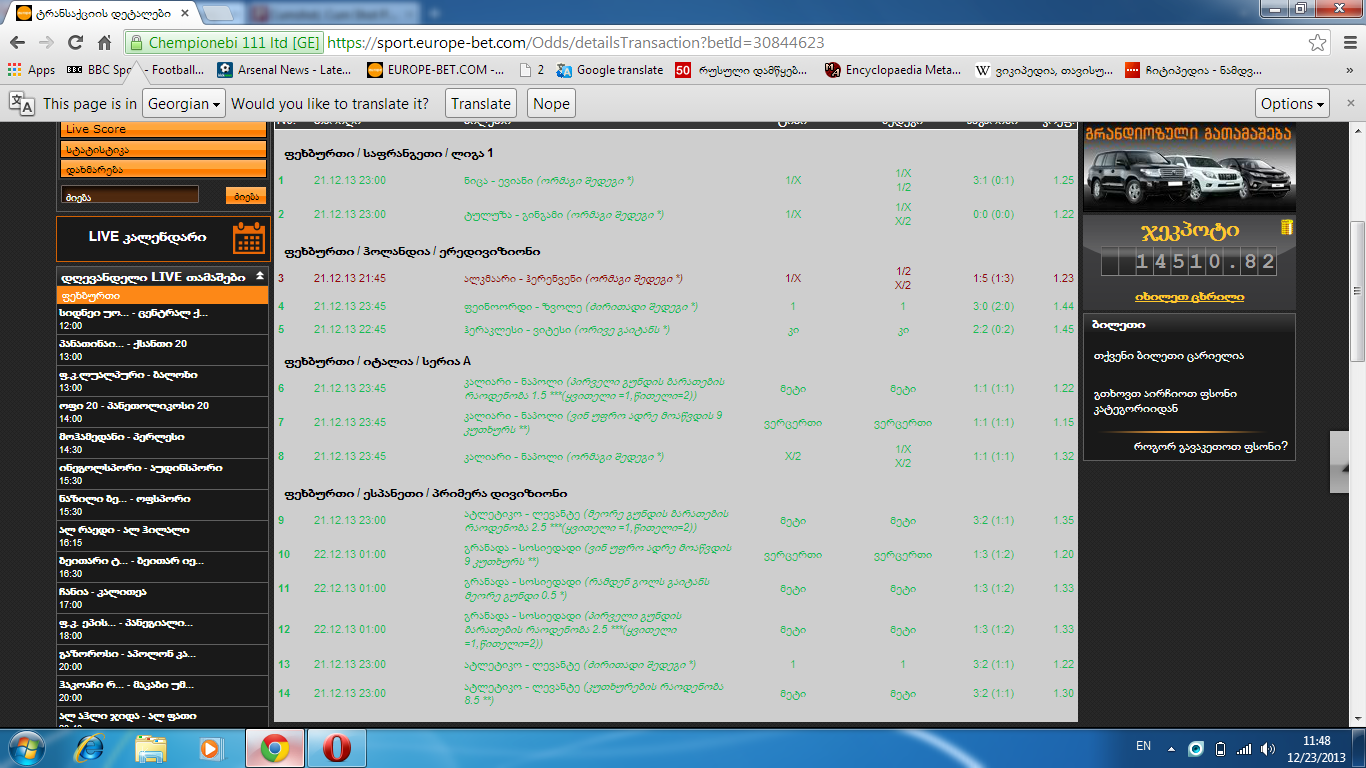
Task: Open the browser home page icon
Action: coord(104,43)
